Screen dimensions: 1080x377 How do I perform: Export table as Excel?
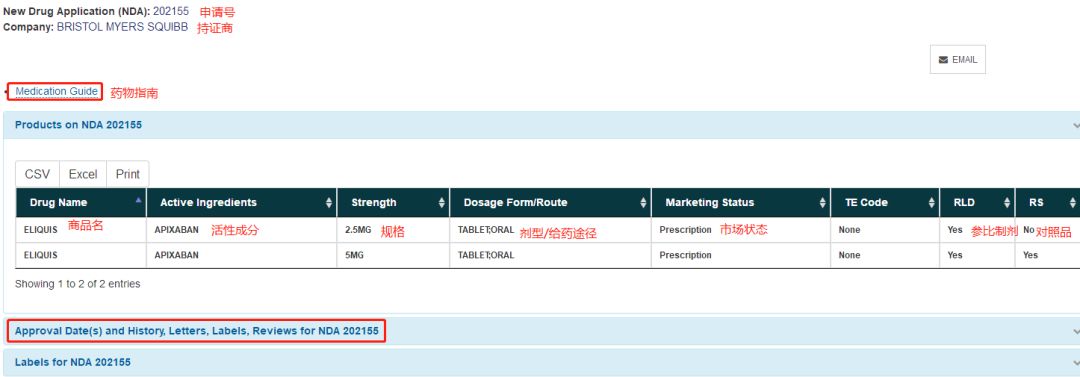click(83, 174)
